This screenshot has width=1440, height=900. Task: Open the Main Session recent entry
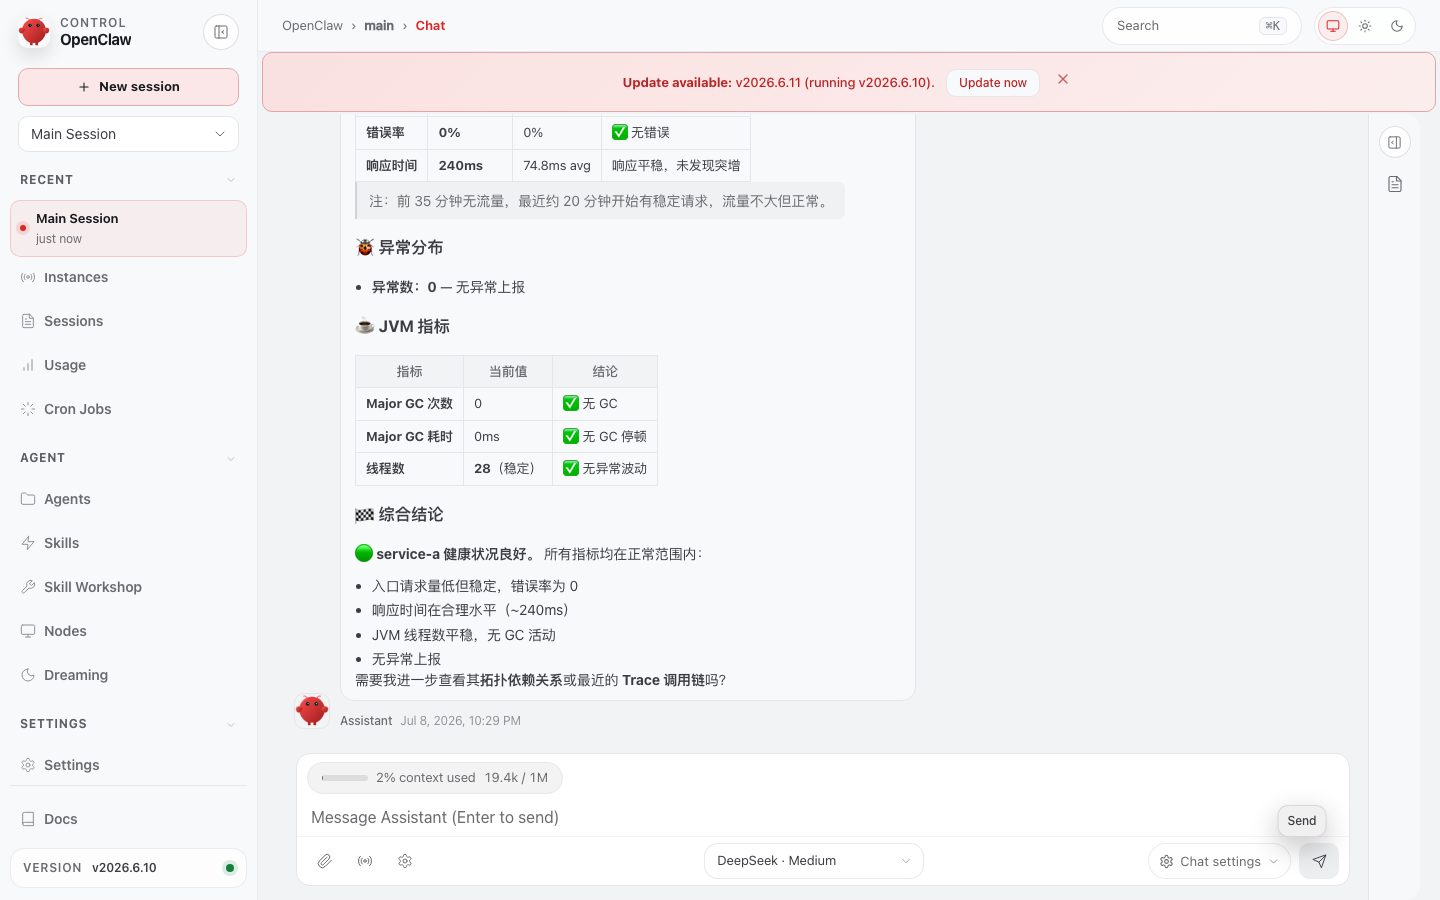pyautogui.click(x=128, y=228)
